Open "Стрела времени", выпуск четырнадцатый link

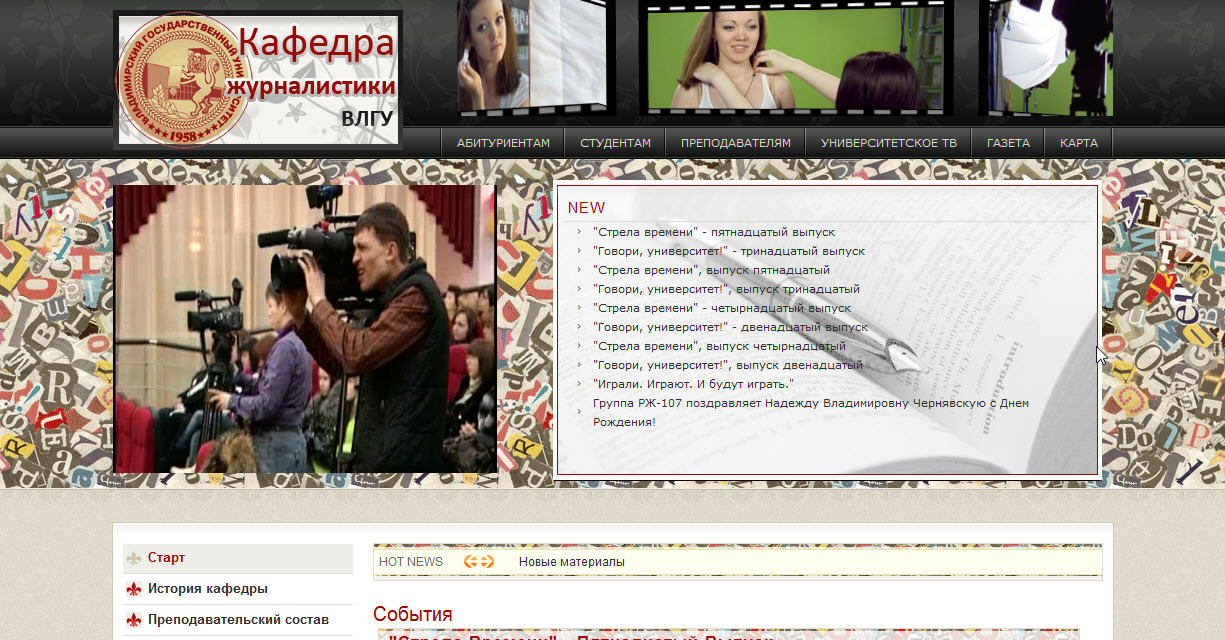click(719, 346)
